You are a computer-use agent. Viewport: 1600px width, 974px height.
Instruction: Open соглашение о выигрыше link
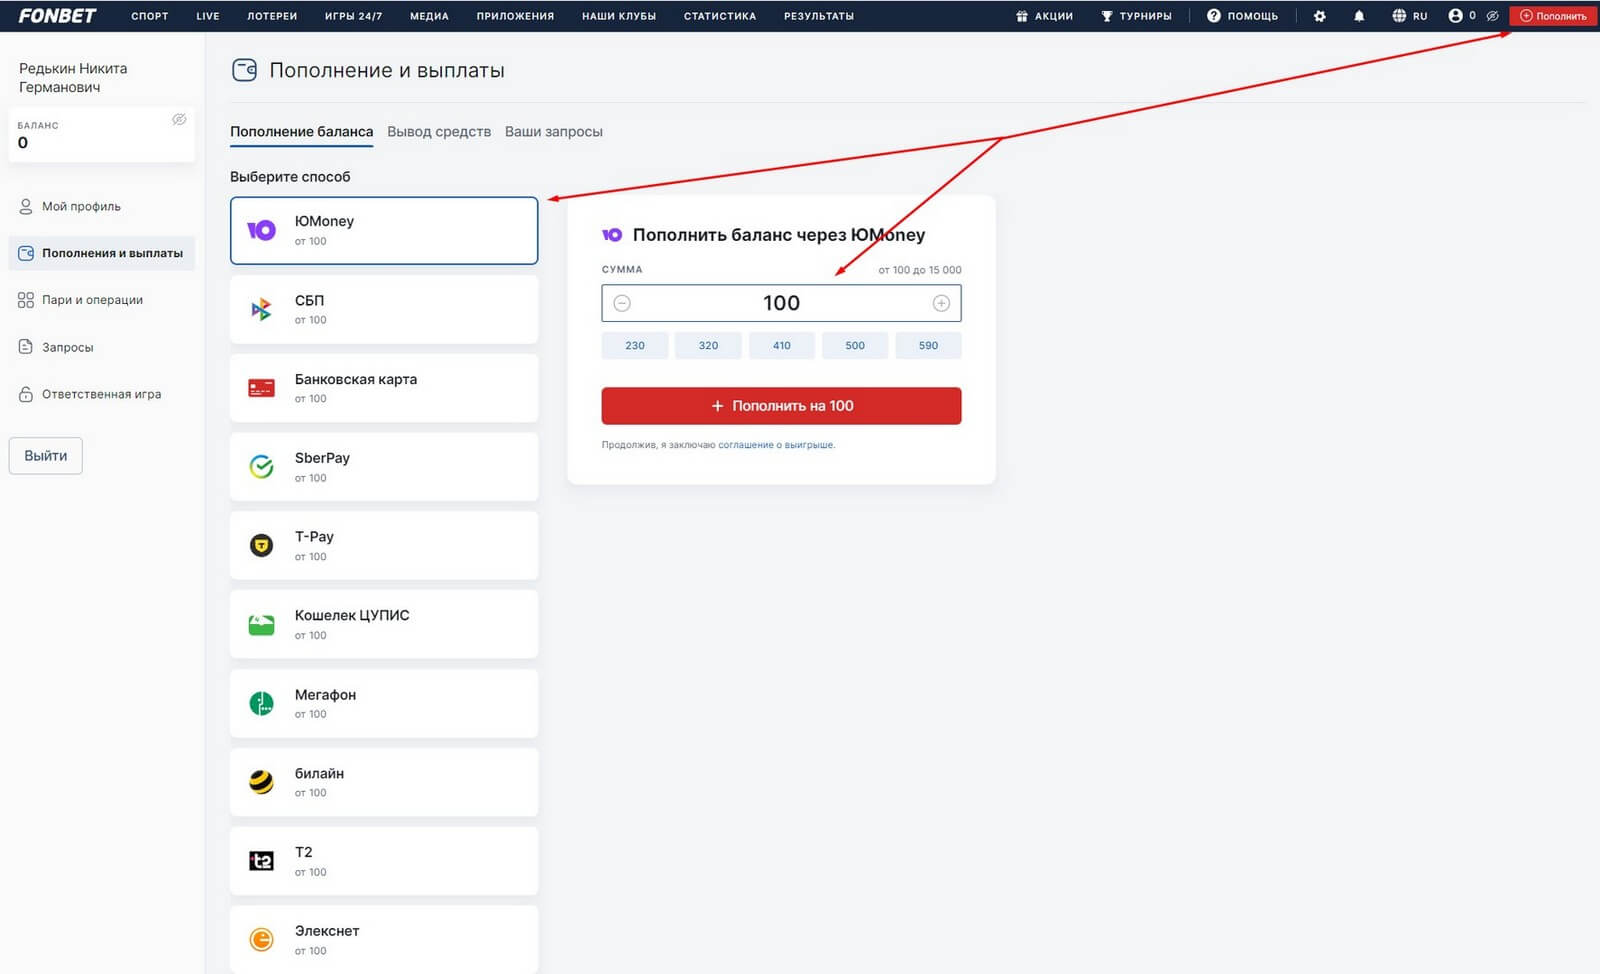click(776, 445)
